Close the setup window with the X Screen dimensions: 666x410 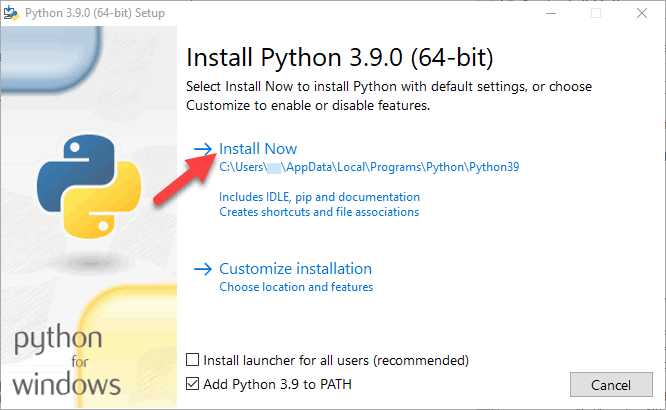click(642, 13)
